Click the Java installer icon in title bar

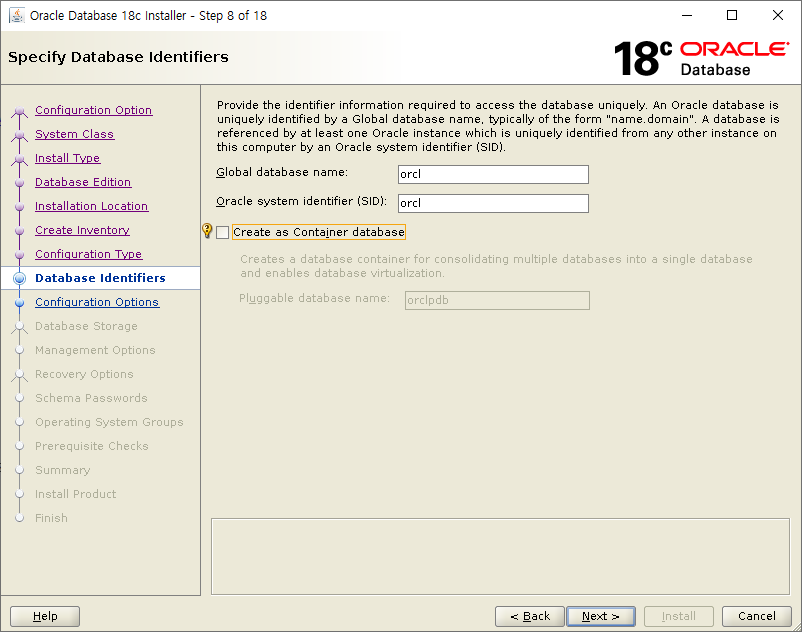point(17,16)
